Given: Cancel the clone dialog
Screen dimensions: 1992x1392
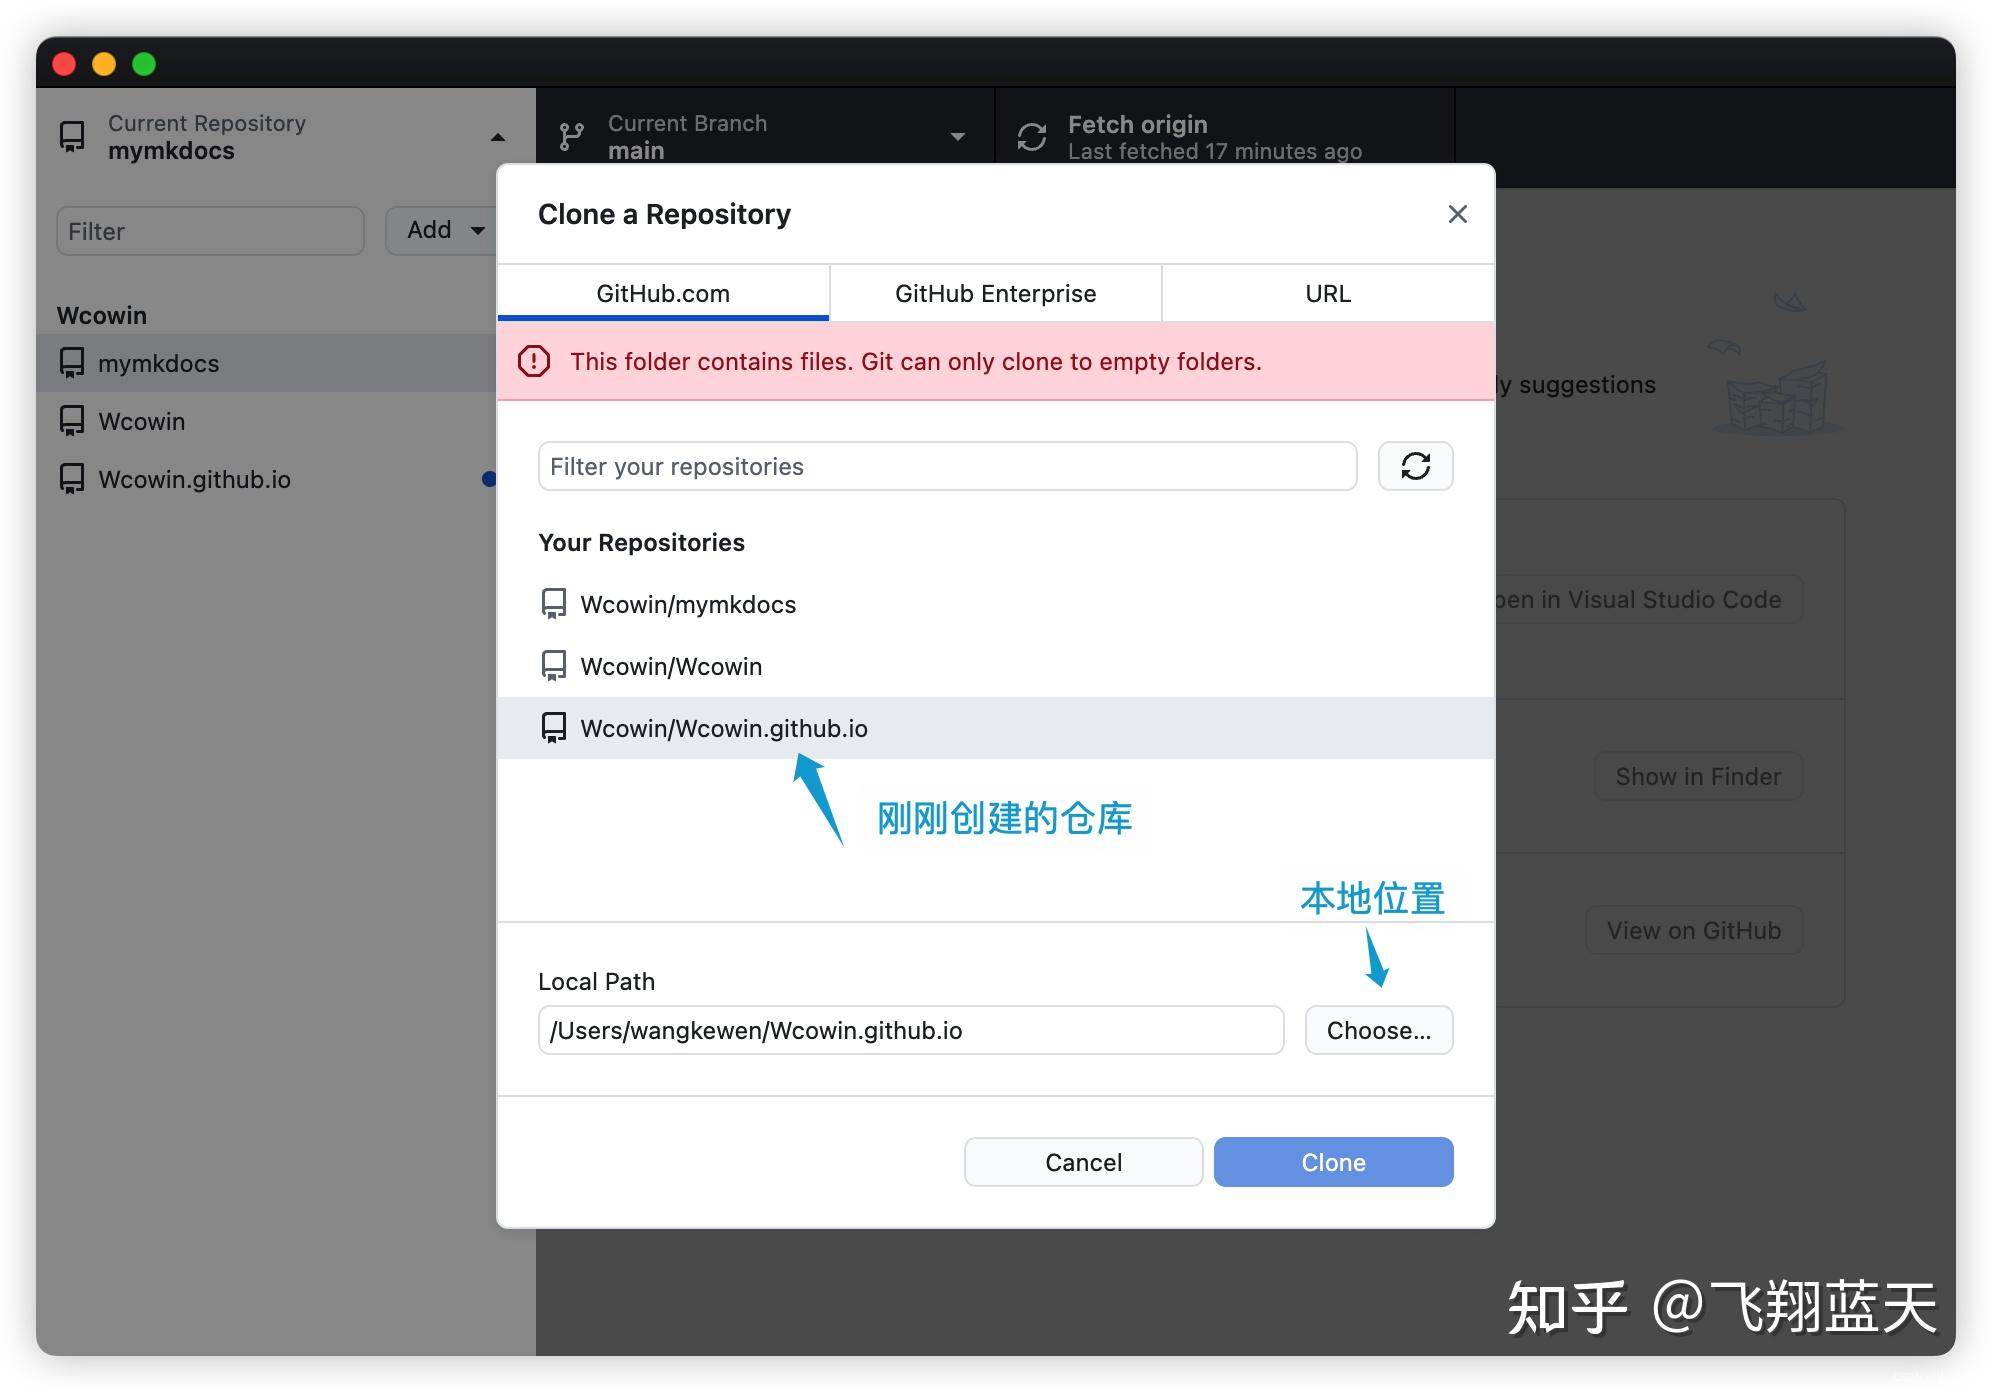Looking at the screenshot, I should coord(1083,1161).
